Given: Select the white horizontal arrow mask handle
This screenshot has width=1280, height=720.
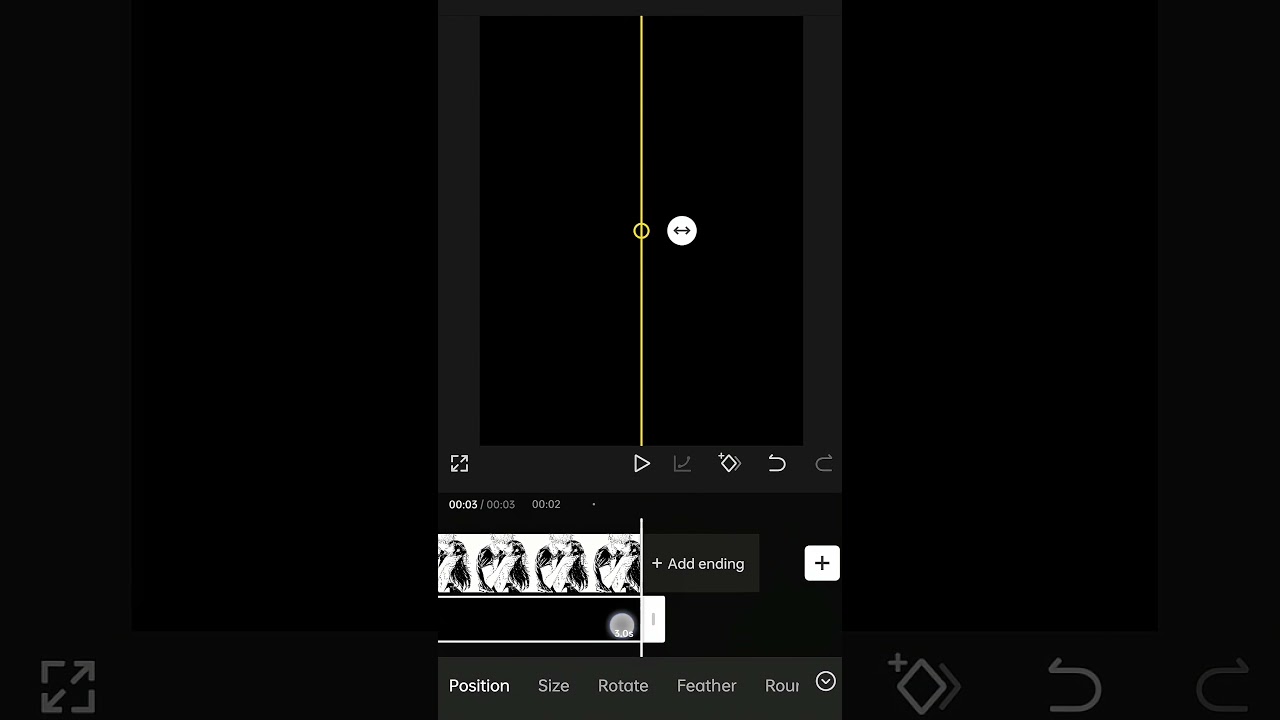Looking at the screenshot, I should click(682, 231).
